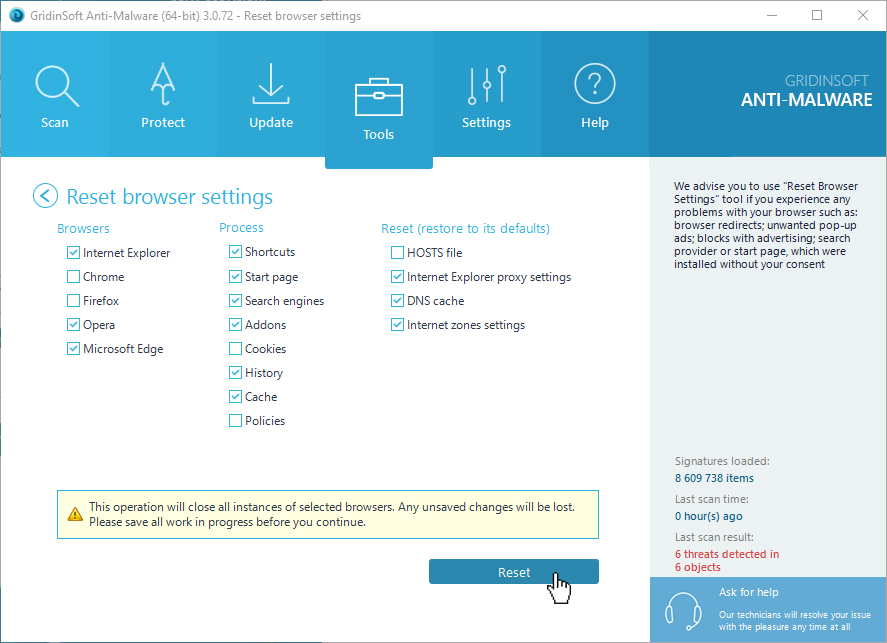This screenshot has height=643, width=887.
Task: Click the Protect umbrella icon
Action: pyautogui.click(x=163, y=87)
